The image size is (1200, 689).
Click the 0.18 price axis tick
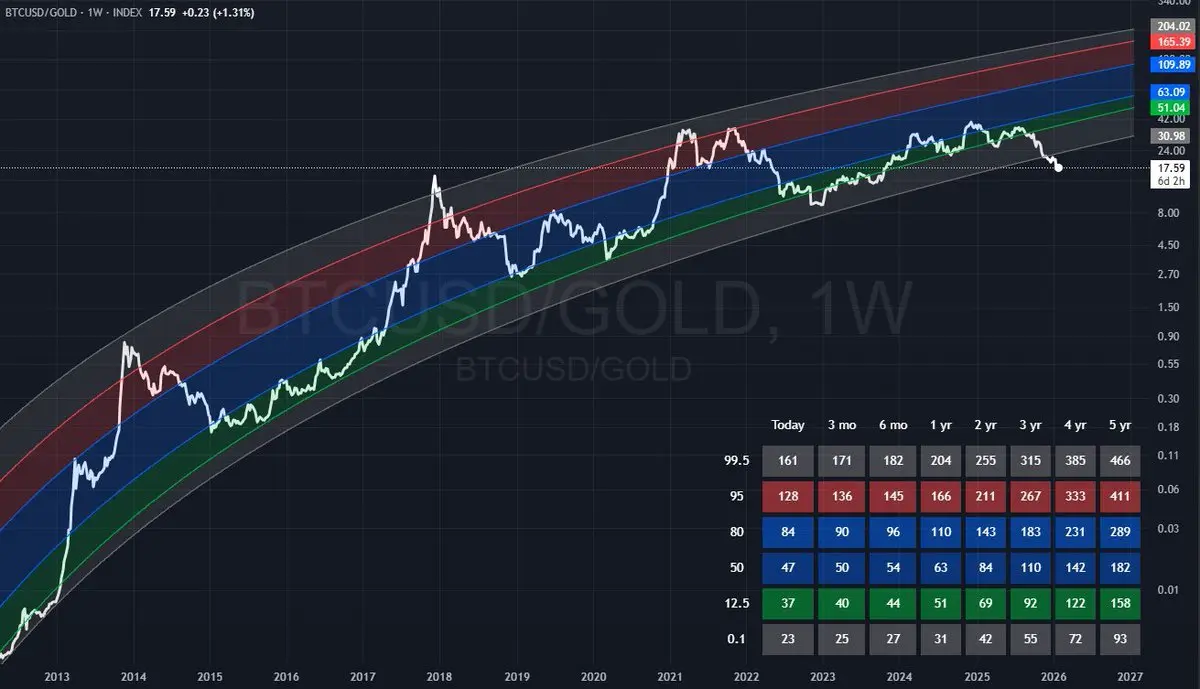(1169, 427)
